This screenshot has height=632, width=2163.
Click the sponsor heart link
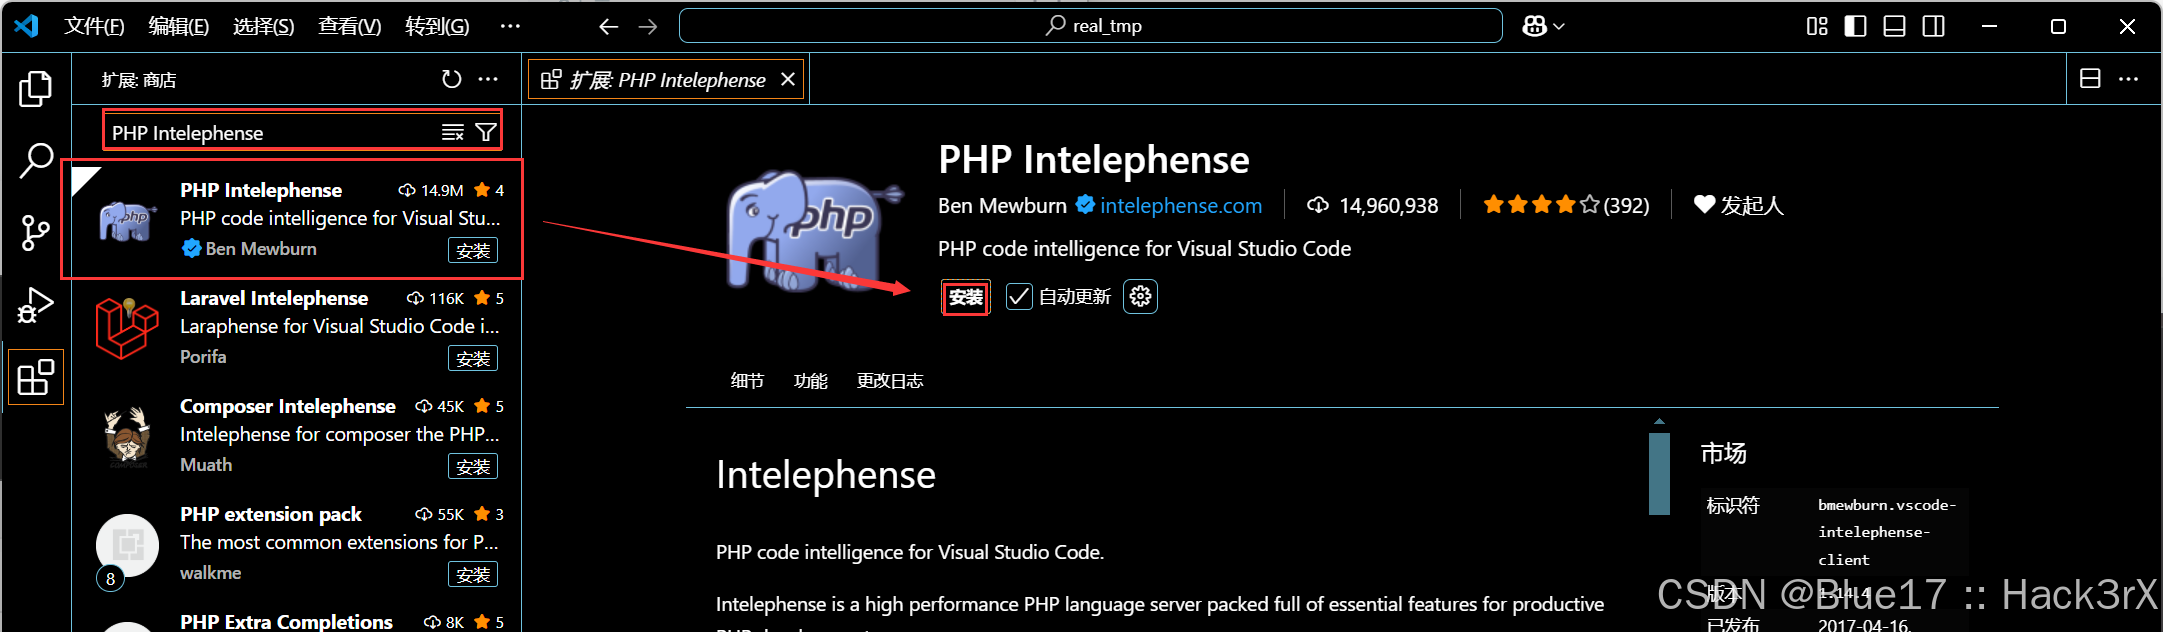[x=1738, y=205]
